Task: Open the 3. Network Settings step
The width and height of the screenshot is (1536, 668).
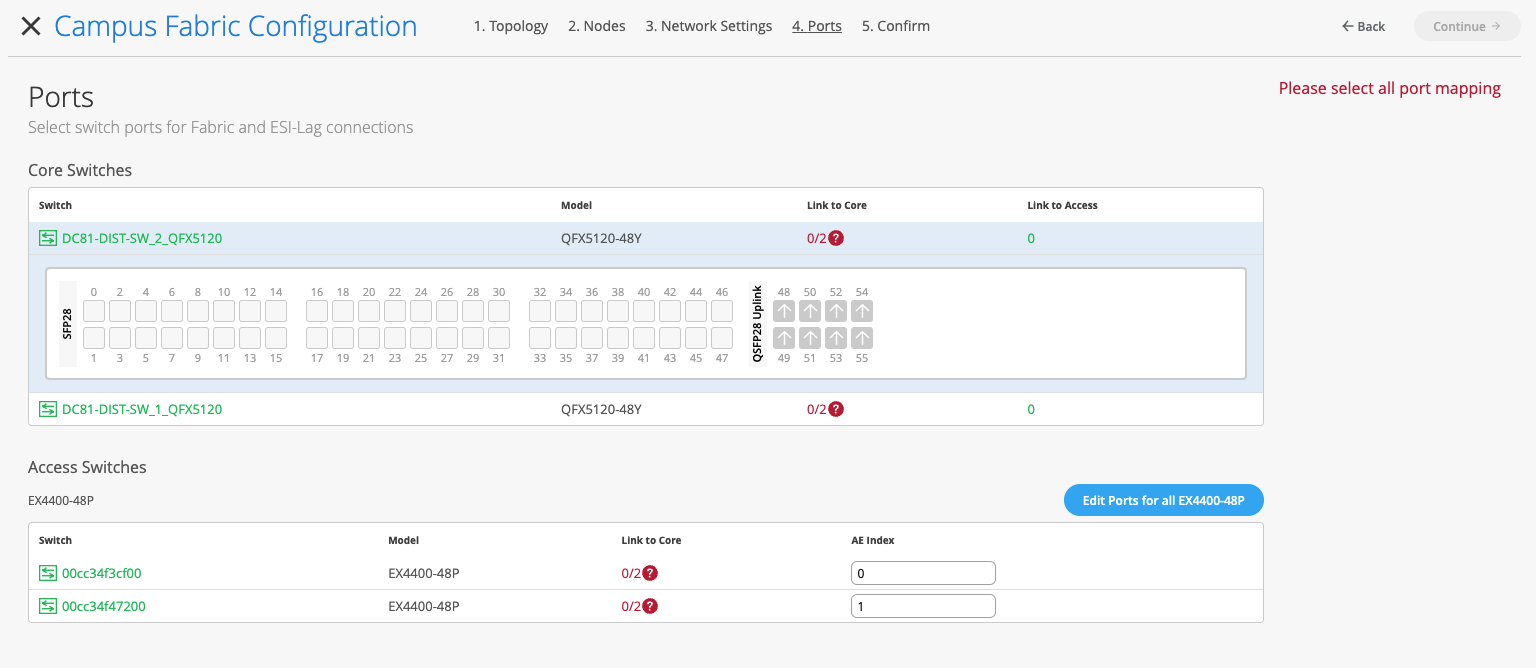Action: coord(708,26)
